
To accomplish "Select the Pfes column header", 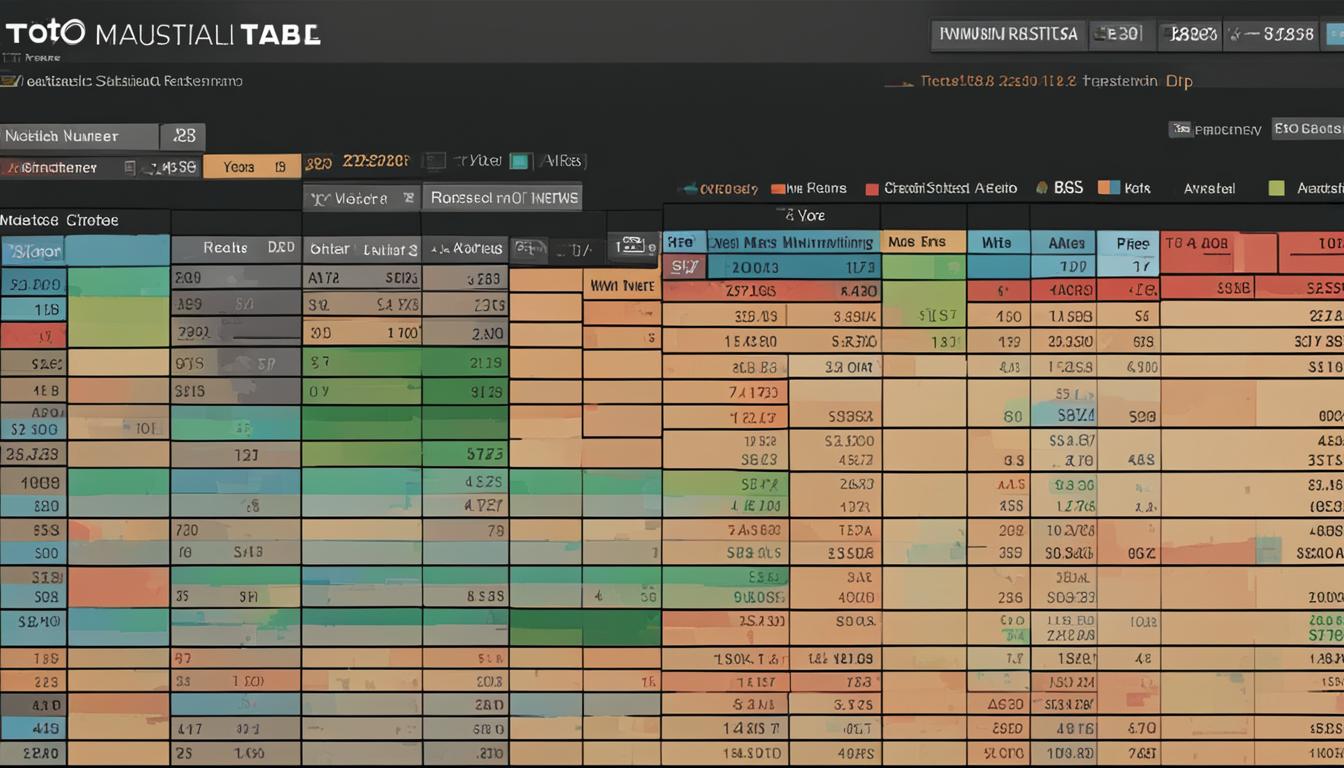I will click(x=1129, y=243).
